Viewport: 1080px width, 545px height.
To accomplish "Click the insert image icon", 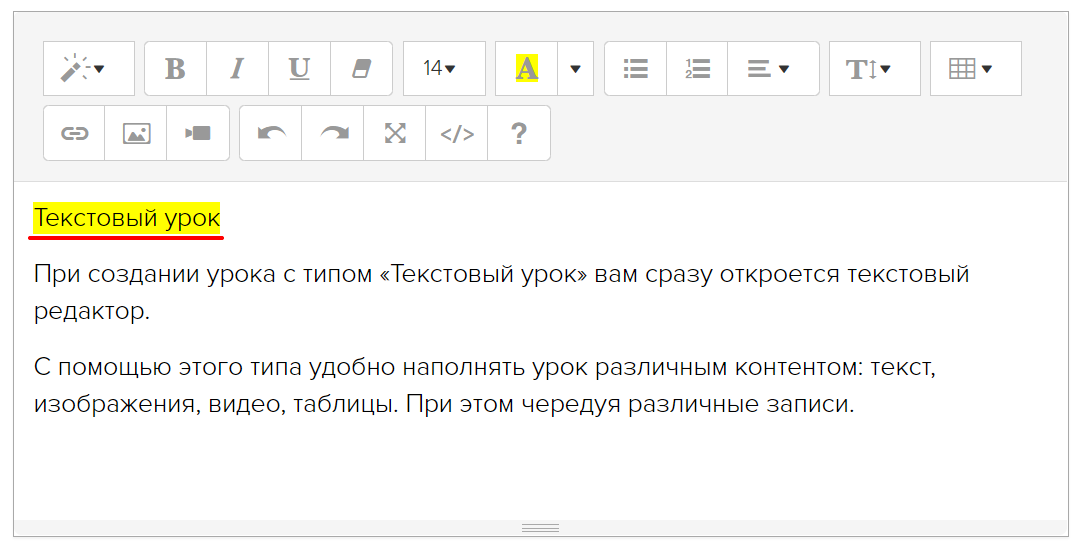I will click(x=136, y=133).
